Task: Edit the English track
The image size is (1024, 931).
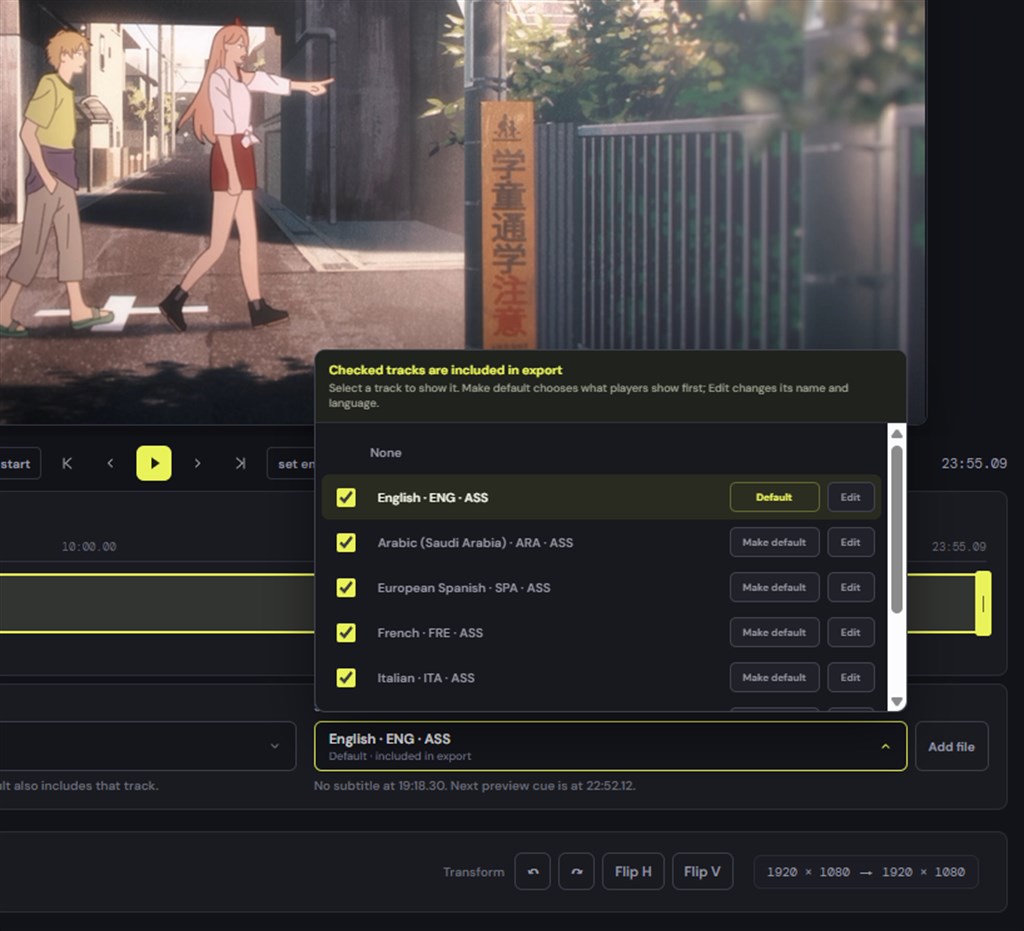Action: pos(851,497)
